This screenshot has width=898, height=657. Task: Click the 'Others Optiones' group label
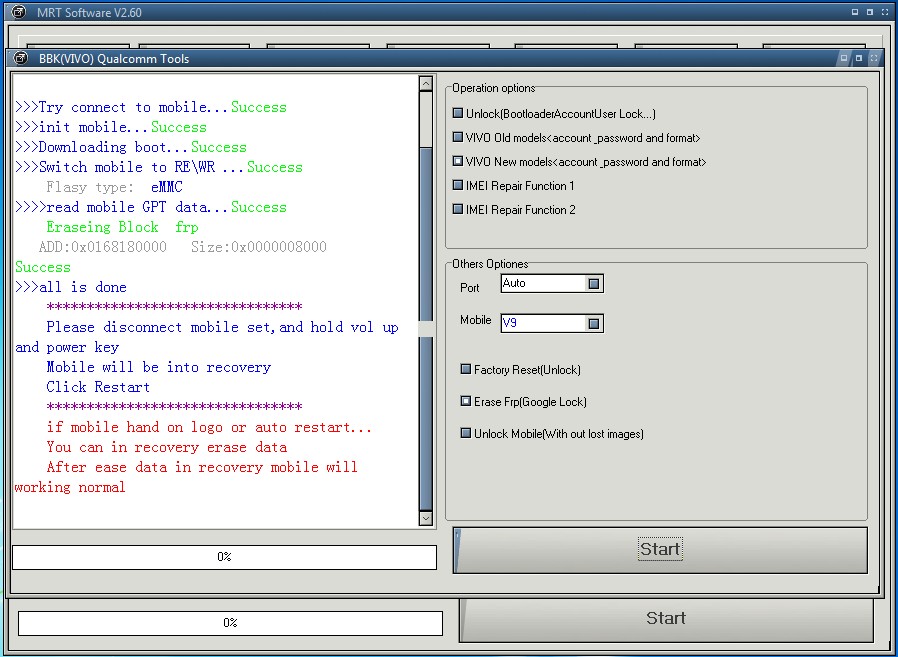click(490, 263)
